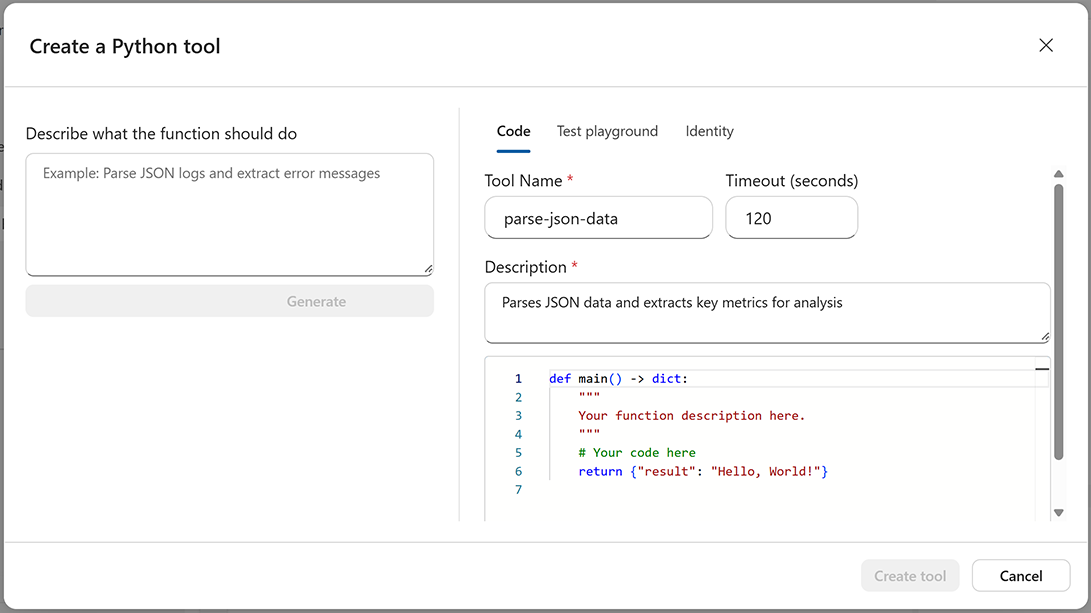Viewport: 1091px width, 613px height.
Task: Open the Identity tab
Action: click(x=709, y=131)
